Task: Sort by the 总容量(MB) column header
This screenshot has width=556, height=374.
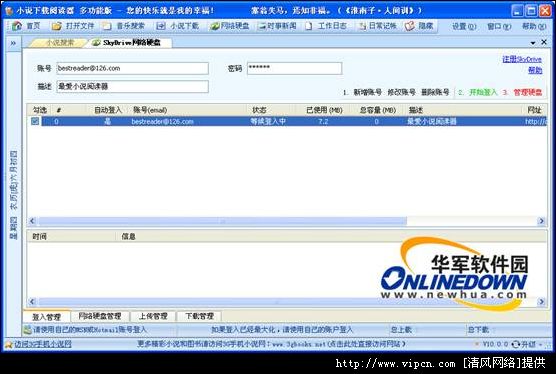Action: click(378, 110)
